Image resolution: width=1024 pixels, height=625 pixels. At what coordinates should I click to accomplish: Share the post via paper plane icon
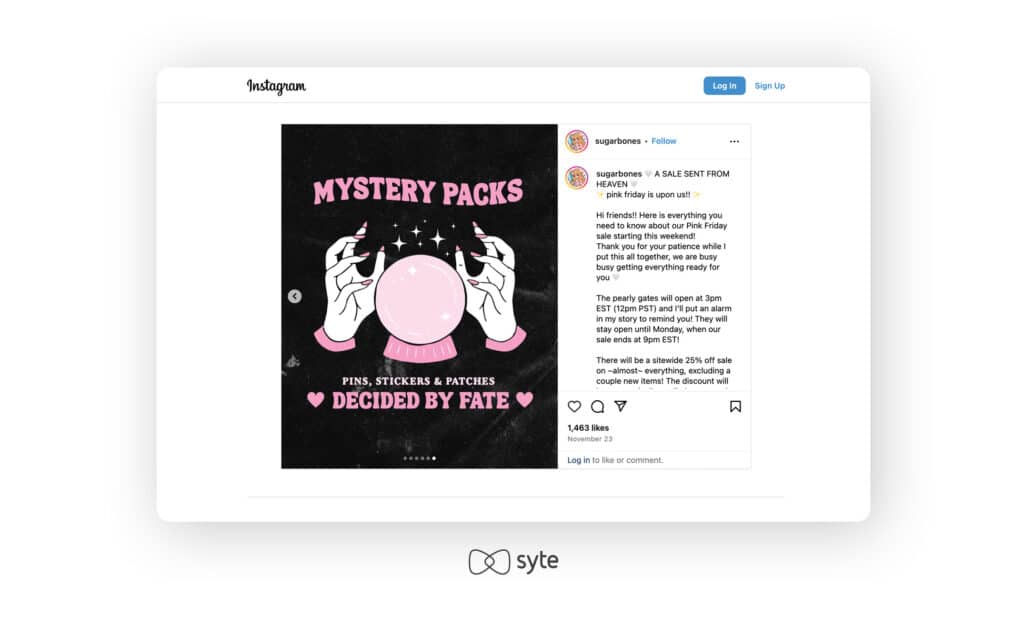620,406
